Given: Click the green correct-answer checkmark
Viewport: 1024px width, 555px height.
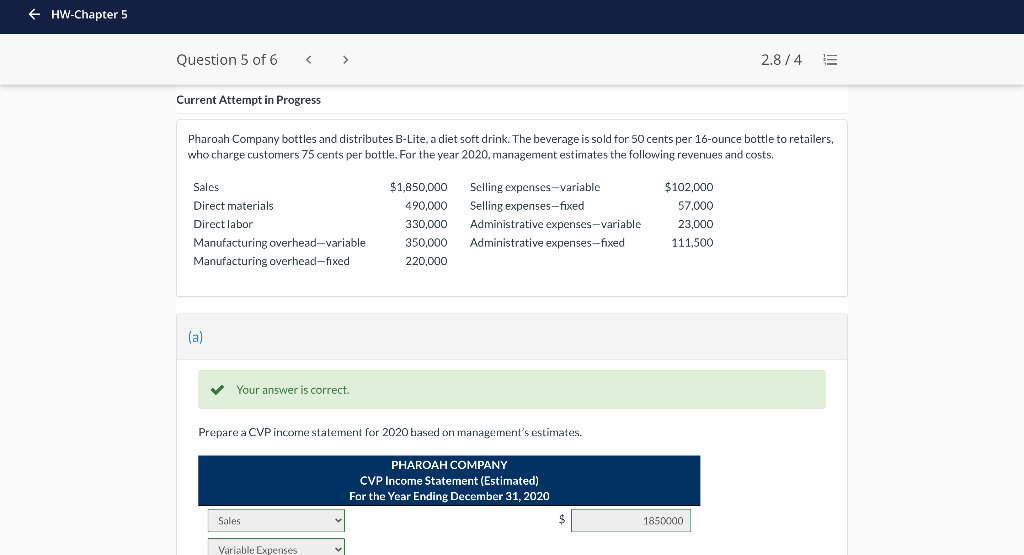Looking at the screenshot, I should click(217, 390).
